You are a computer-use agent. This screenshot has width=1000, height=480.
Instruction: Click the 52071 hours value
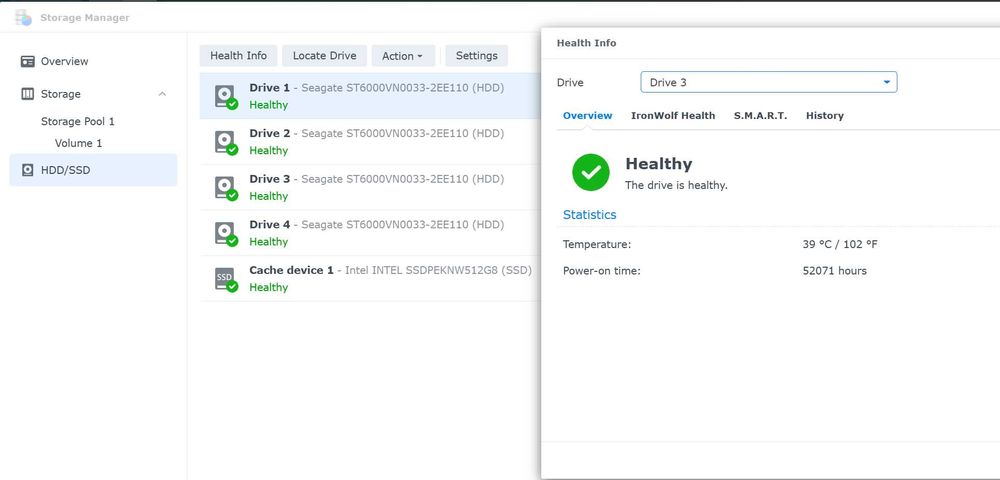tap(834, 271)
